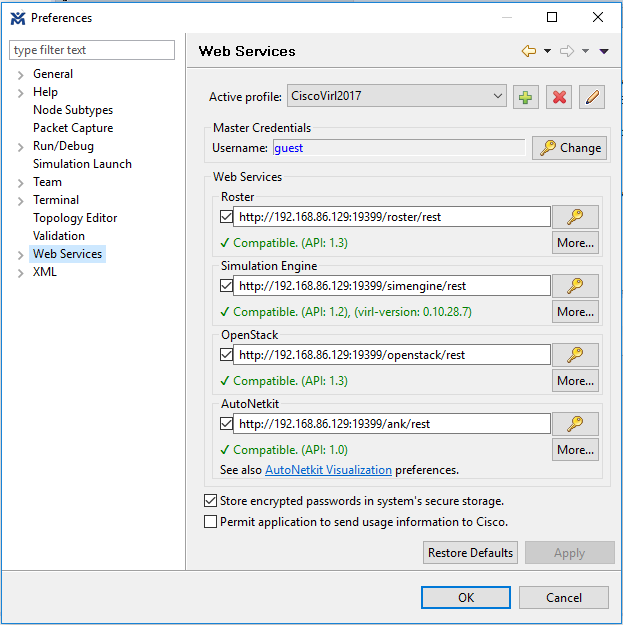Click More button for Simulation Engine

[575, 312]
